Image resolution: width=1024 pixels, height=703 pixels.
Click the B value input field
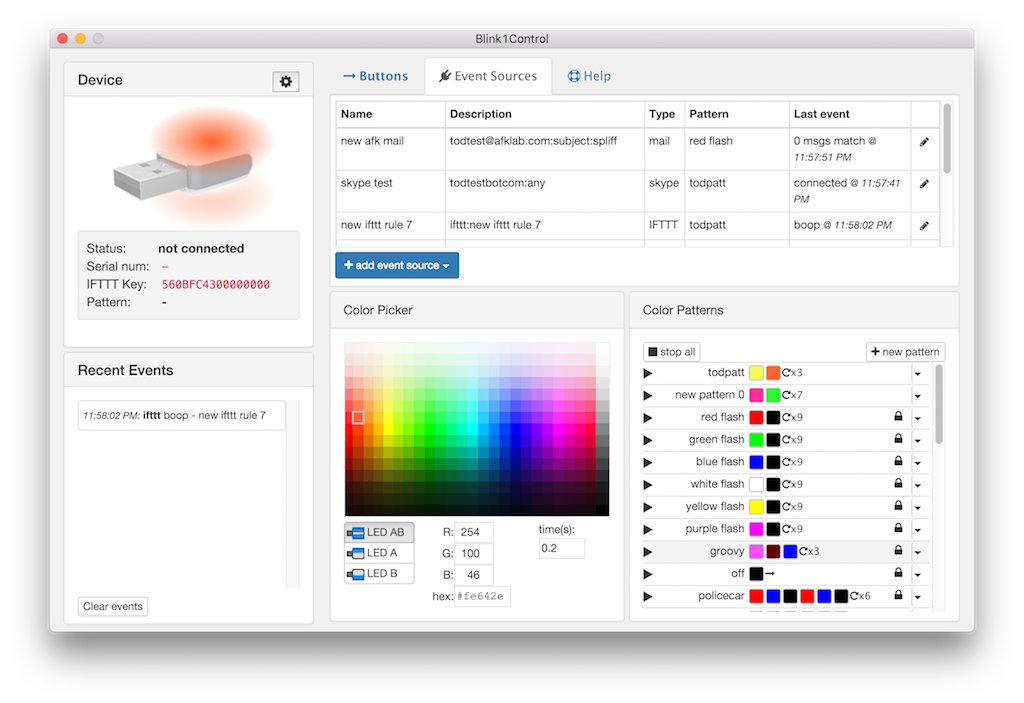click(x=474, y=575)
